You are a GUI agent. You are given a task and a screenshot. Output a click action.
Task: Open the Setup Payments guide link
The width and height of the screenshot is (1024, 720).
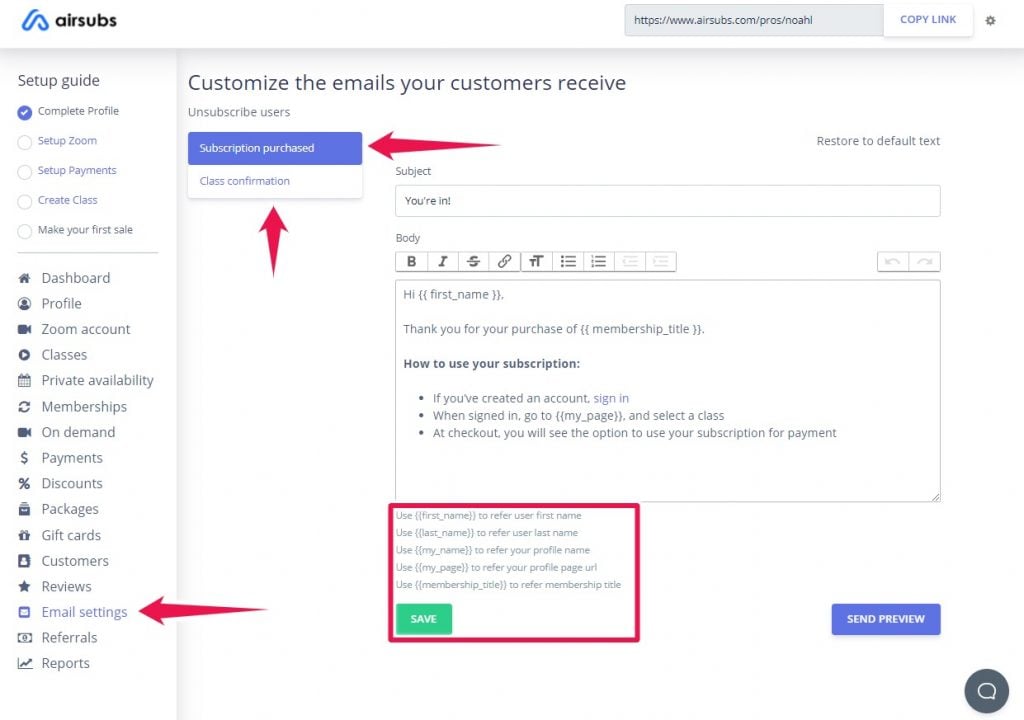tap(77, 170)
